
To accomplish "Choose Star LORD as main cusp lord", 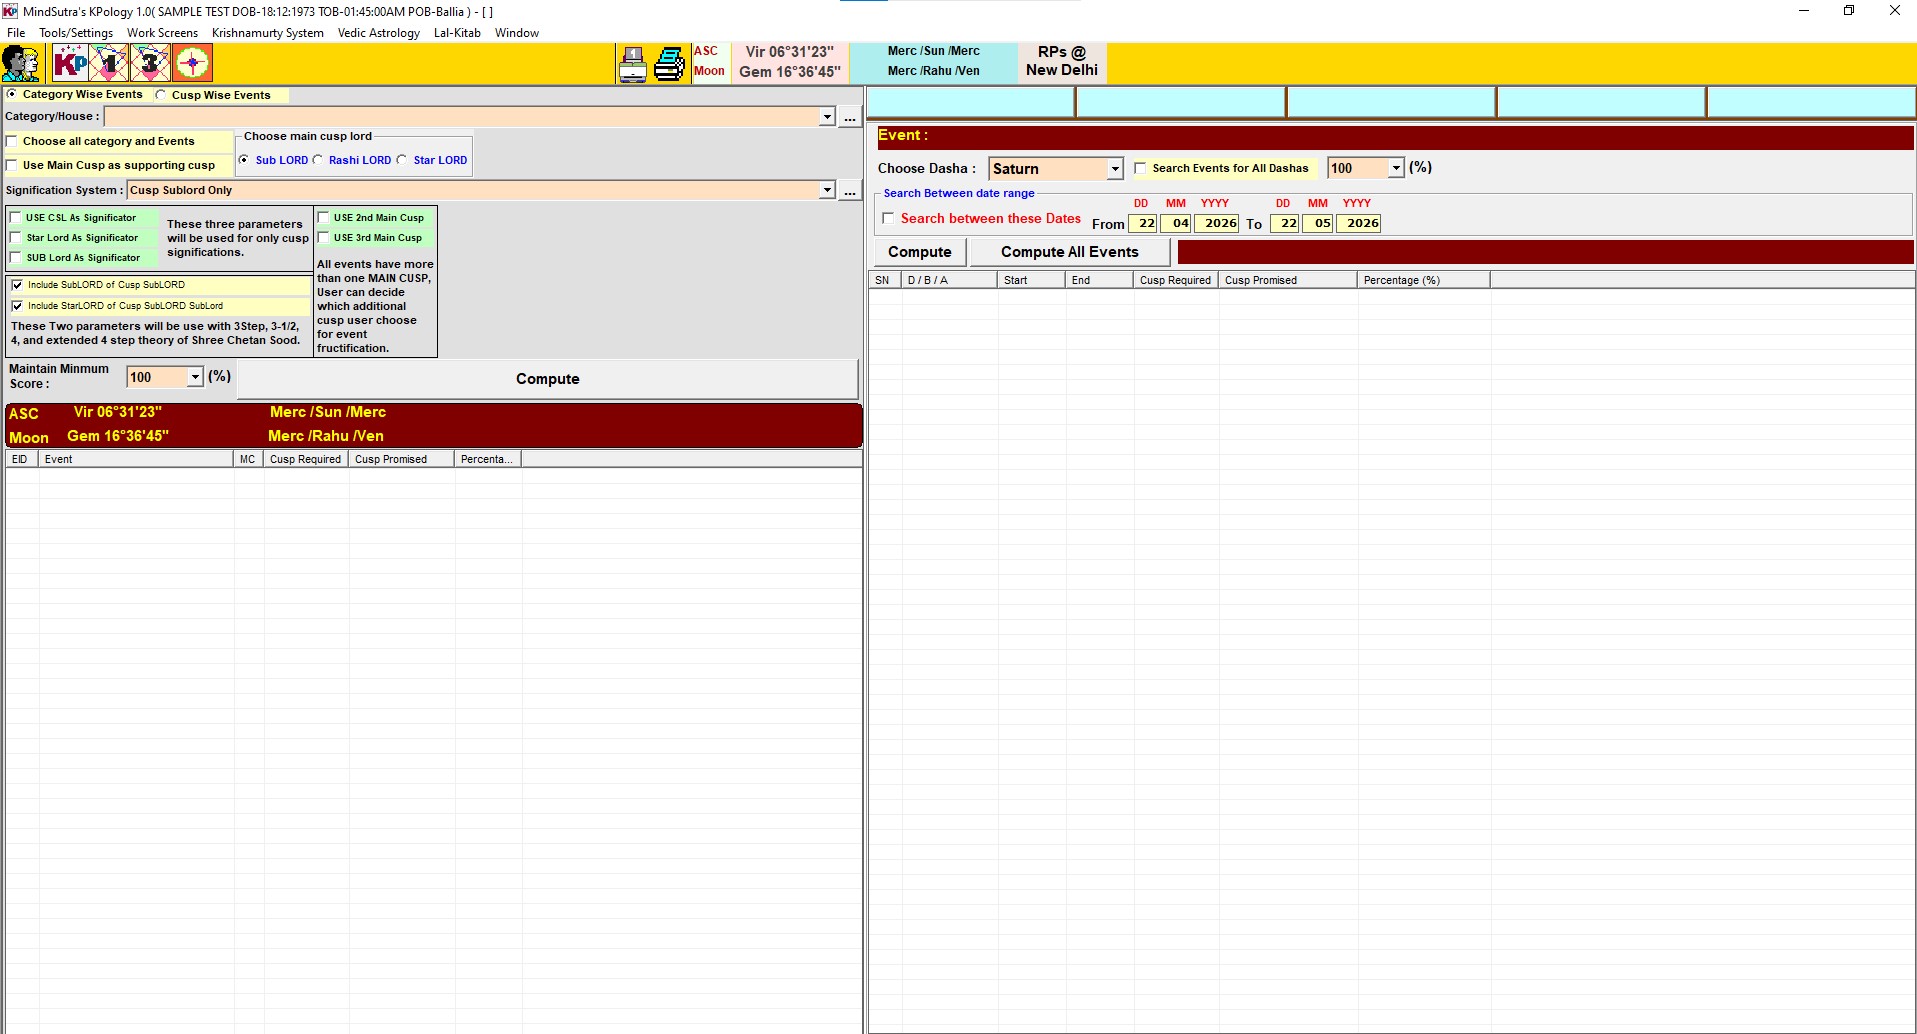I will (x=402, y=160).
